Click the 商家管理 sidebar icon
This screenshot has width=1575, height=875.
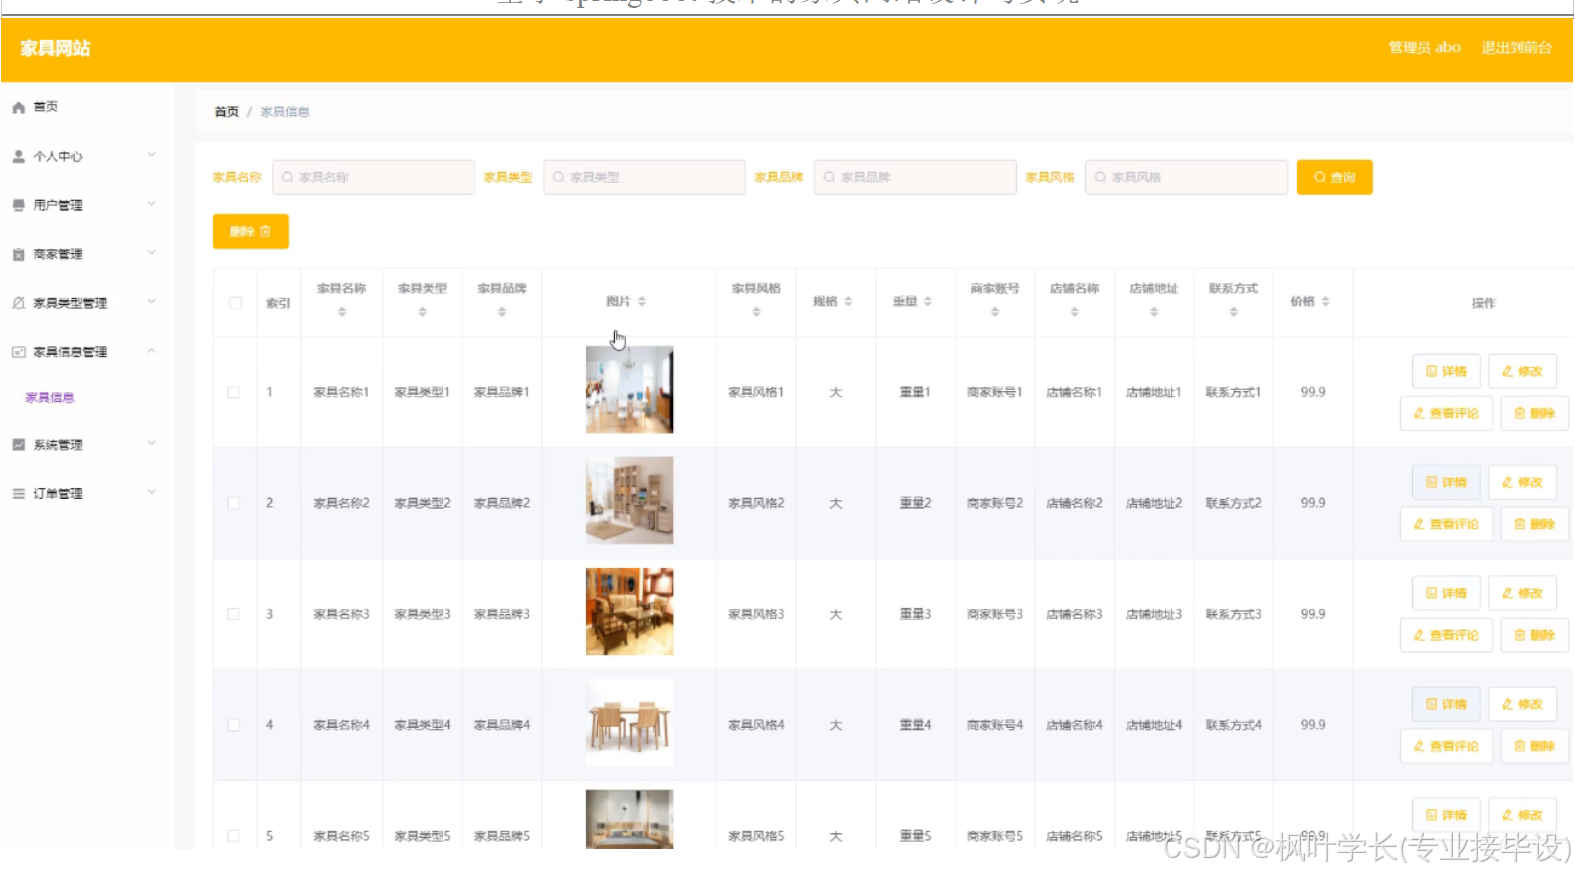tap(18, 254)
